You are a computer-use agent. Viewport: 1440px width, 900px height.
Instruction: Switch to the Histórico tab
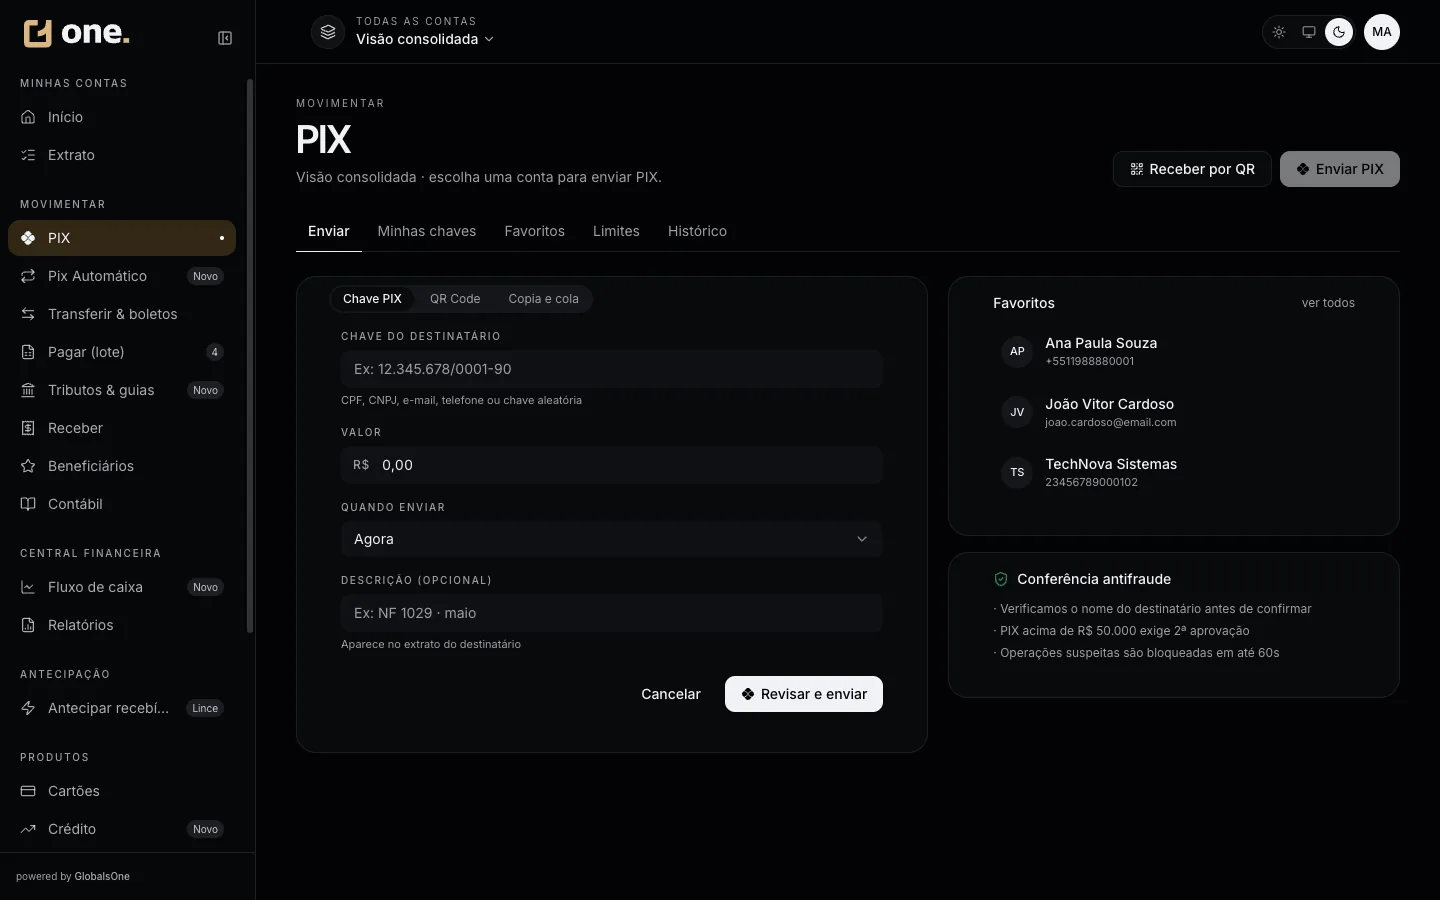pos(697,231)
